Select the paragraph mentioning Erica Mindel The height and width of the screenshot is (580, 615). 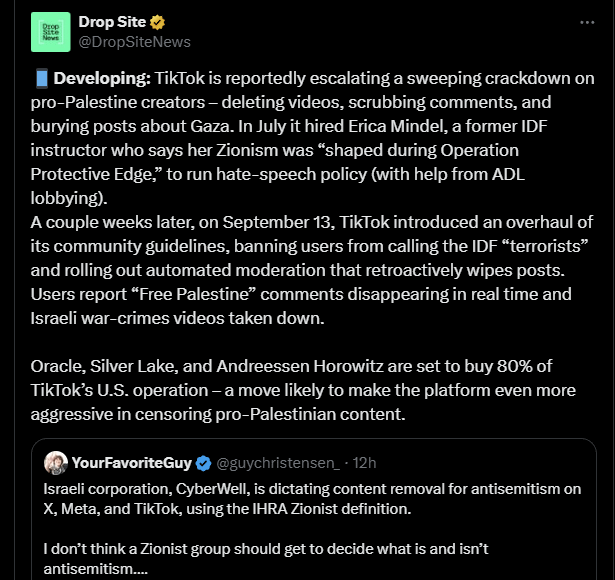point(300,150)
